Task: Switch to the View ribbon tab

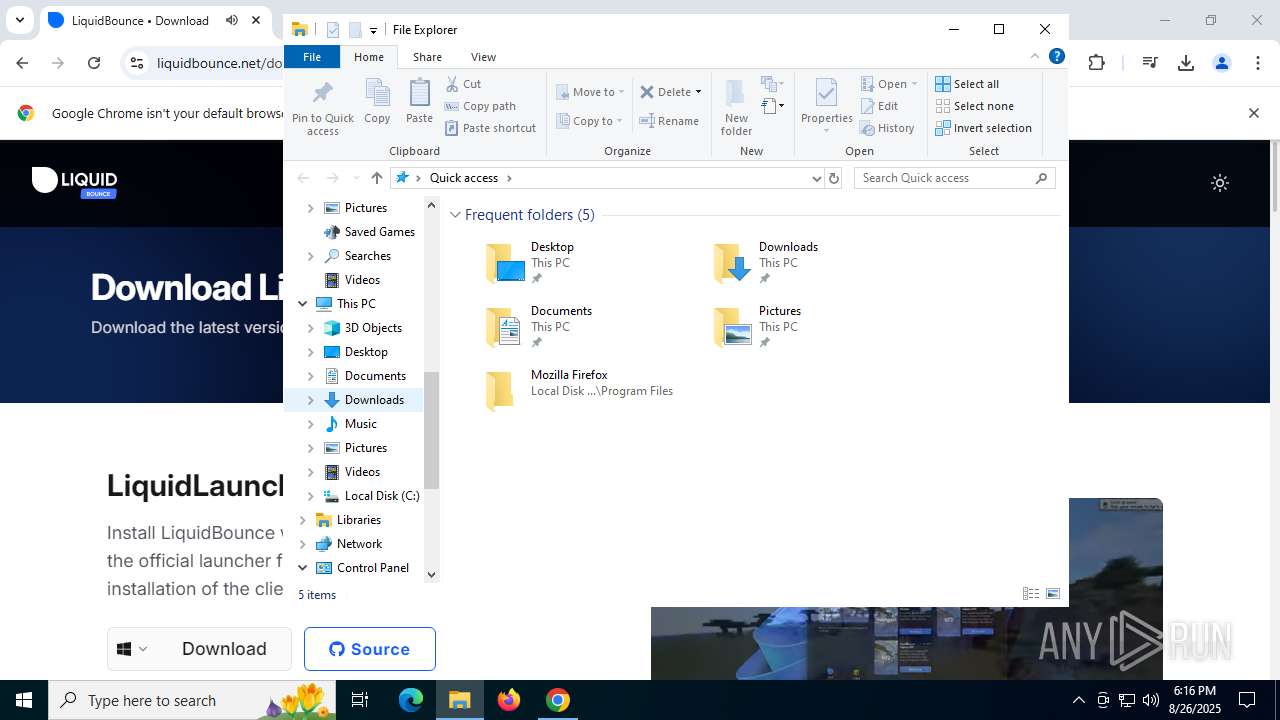Action: 483,57
